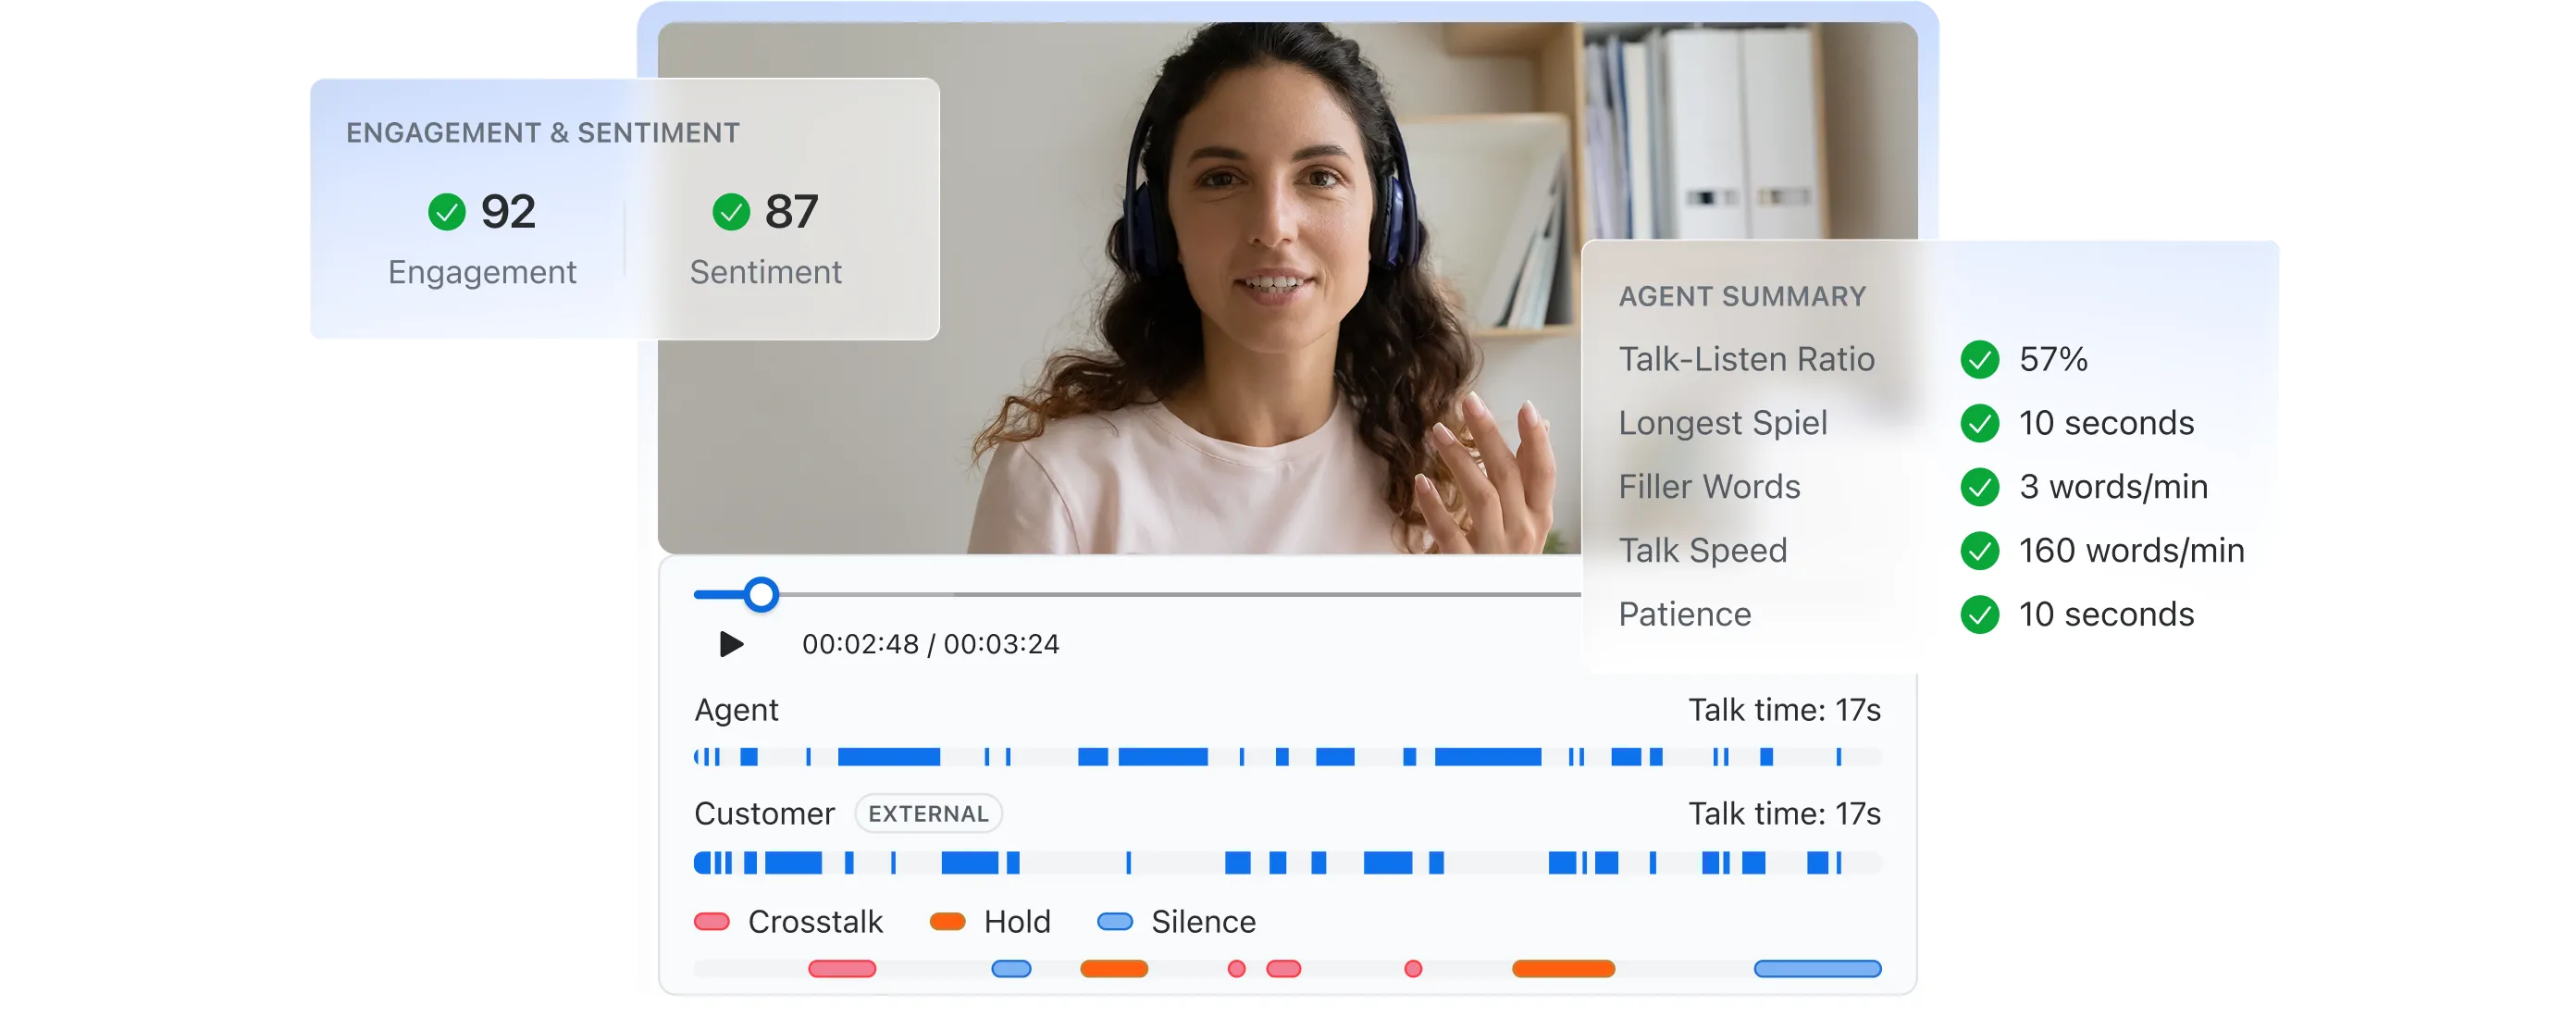Click the first crosstalk segment on the timeline
This screenshot has height=1018, width=2576.
[x=842, y=968]
